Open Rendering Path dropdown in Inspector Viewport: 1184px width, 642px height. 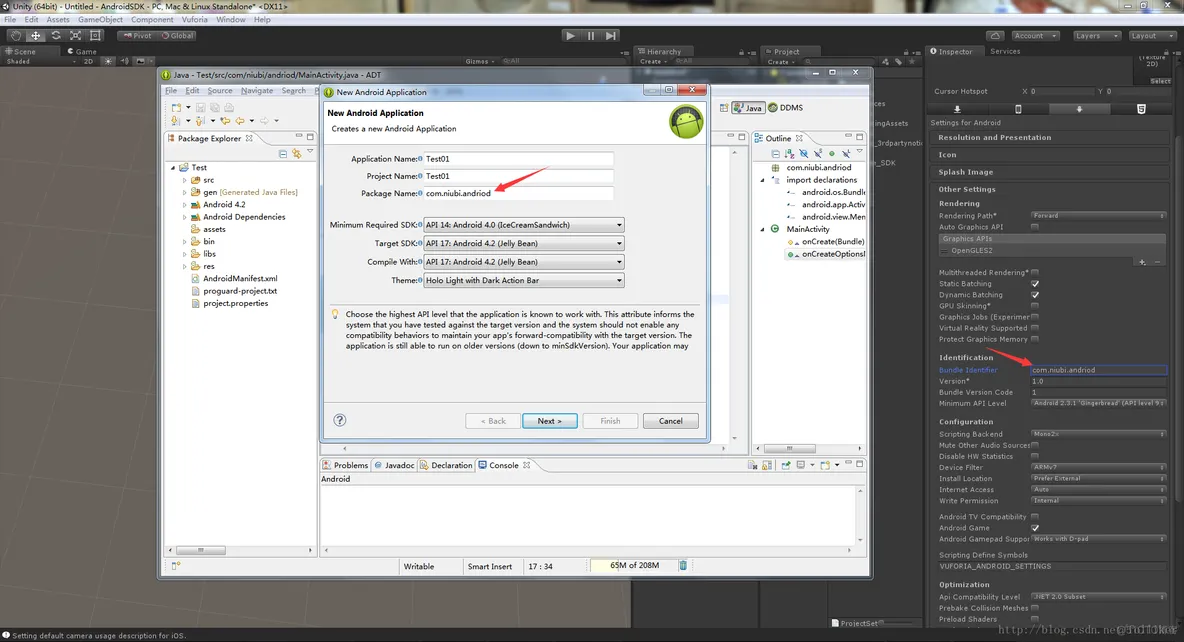[x=1098, y=216]
